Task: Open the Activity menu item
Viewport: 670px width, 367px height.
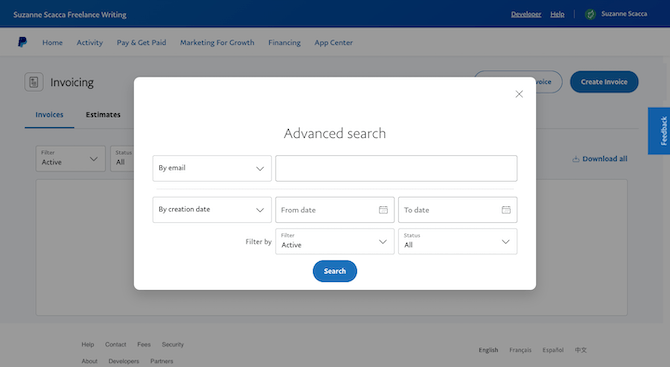Action: point(90,42)
